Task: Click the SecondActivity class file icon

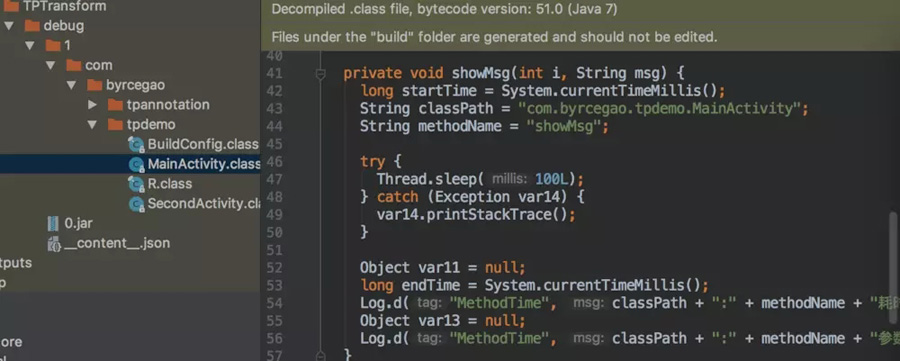Action: (137, 204)
